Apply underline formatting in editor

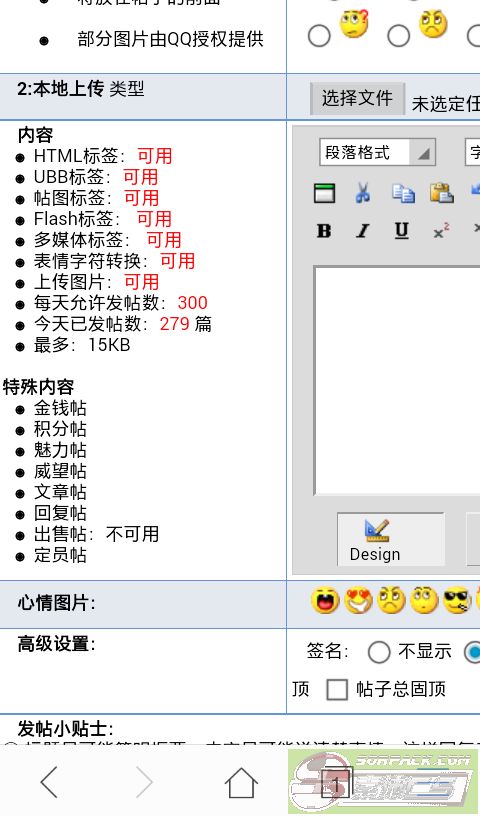tap(401, 231)
